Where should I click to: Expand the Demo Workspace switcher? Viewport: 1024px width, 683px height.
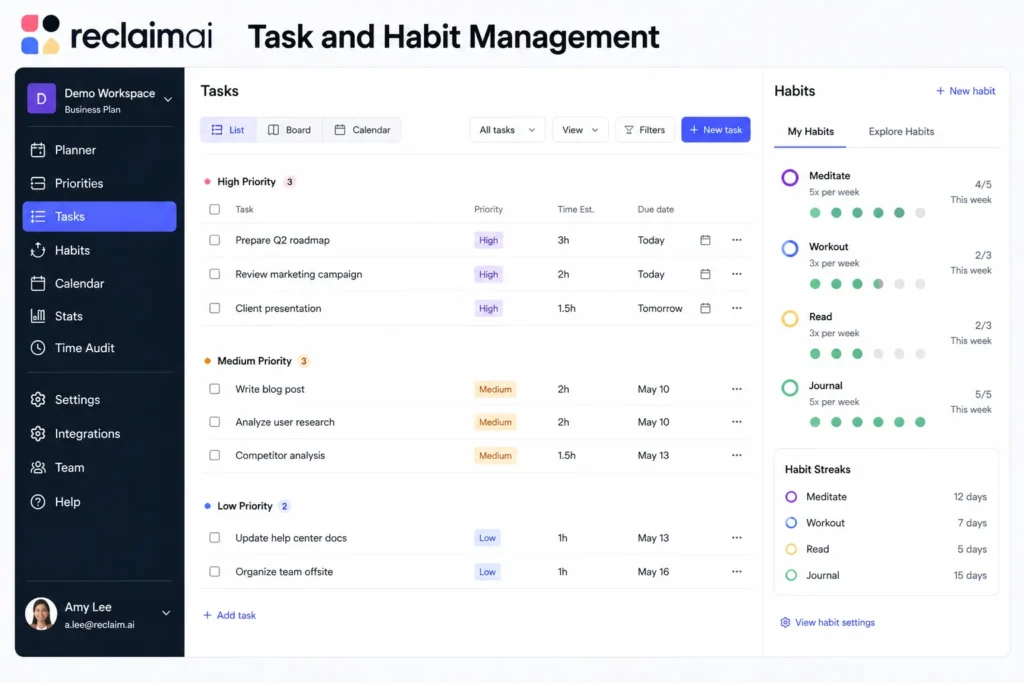click(168, 100)
